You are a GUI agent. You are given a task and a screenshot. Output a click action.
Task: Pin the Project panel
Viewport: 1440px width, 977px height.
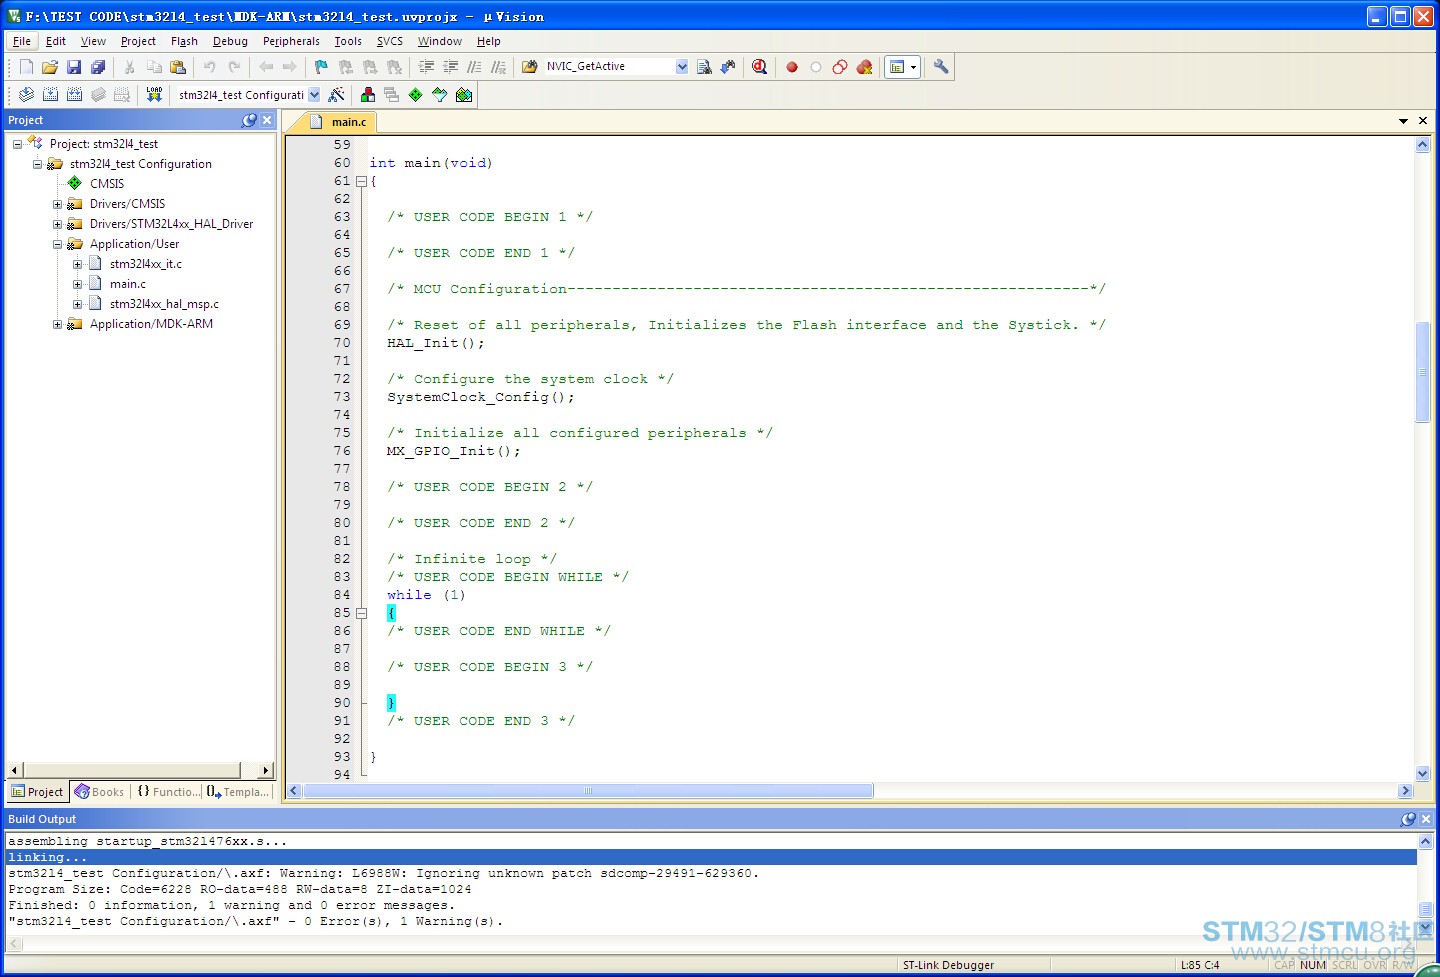pos(249,120)
